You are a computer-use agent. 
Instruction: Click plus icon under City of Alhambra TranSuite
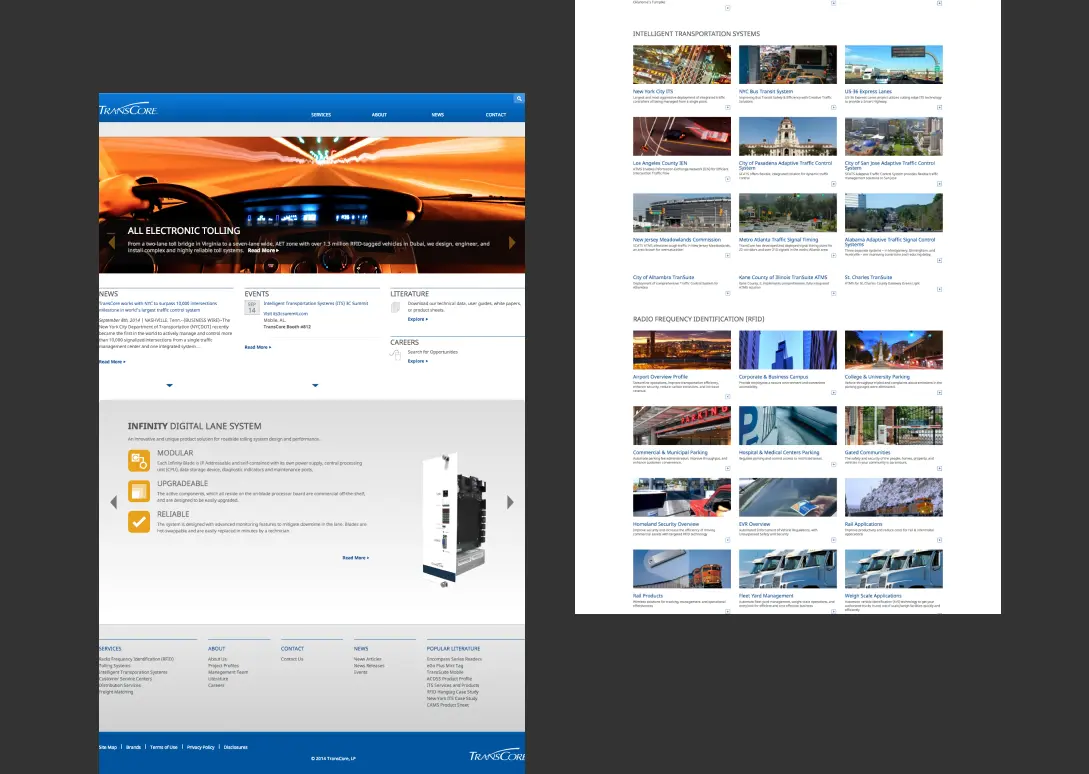[728, 293]
